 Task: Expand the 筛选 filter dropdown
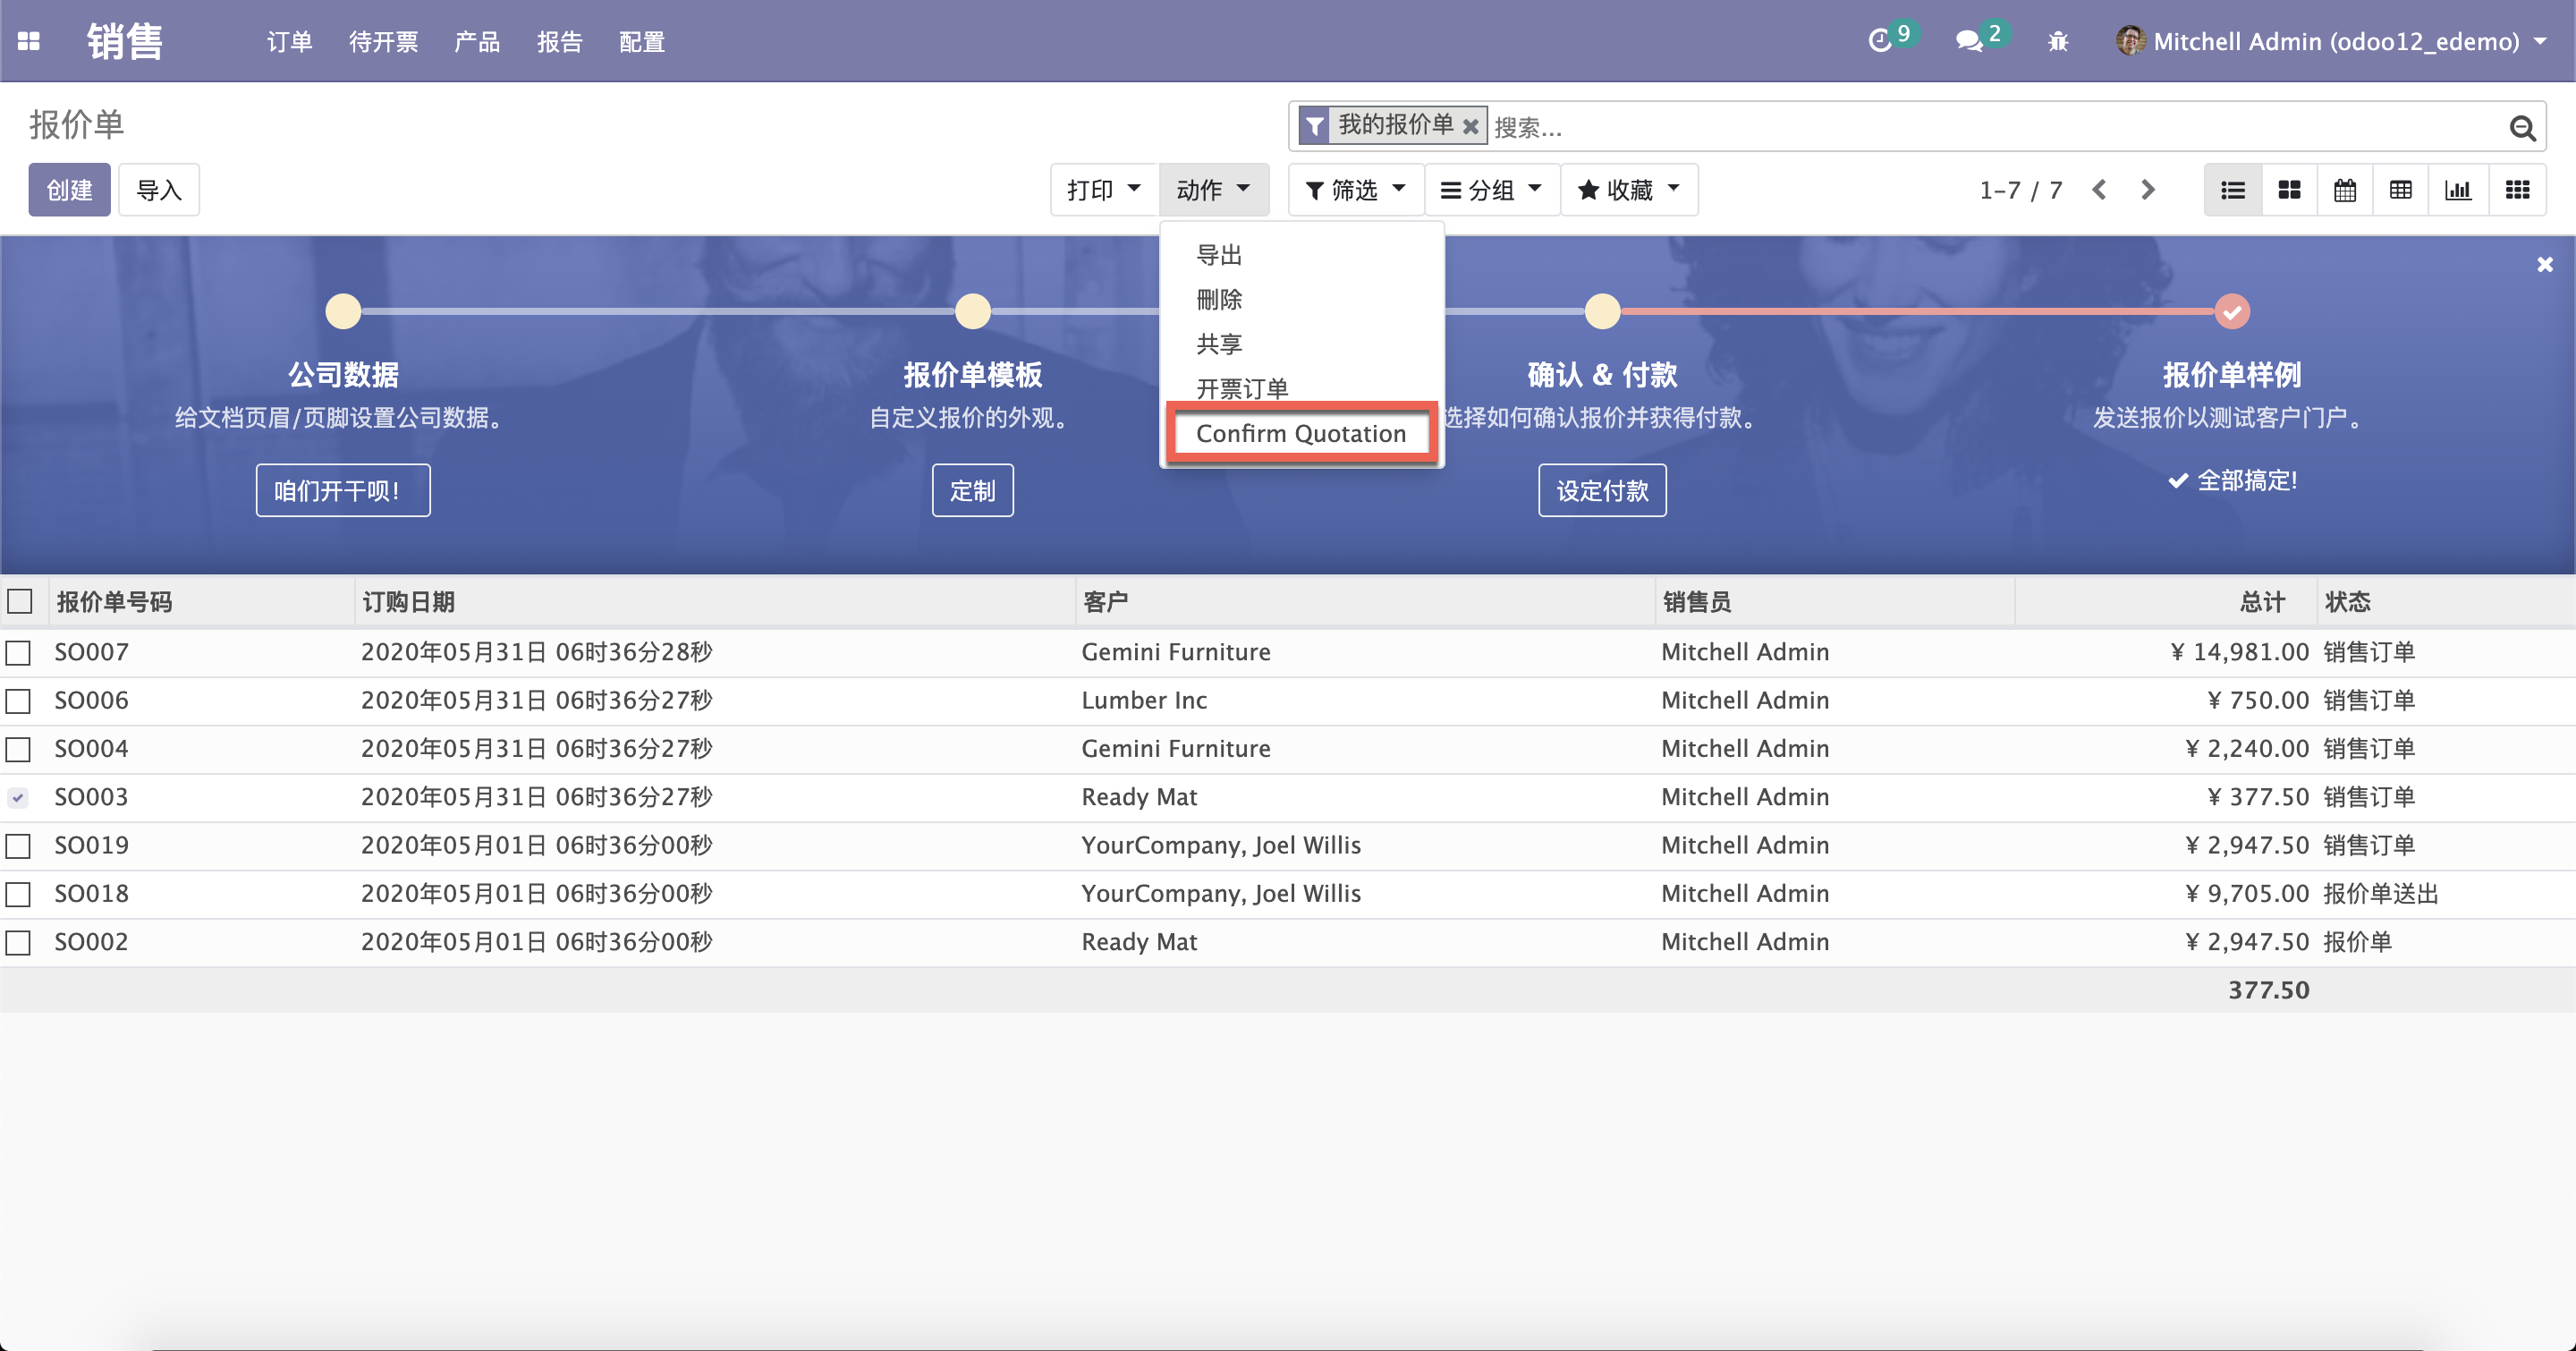click(x=1352, y=191)
